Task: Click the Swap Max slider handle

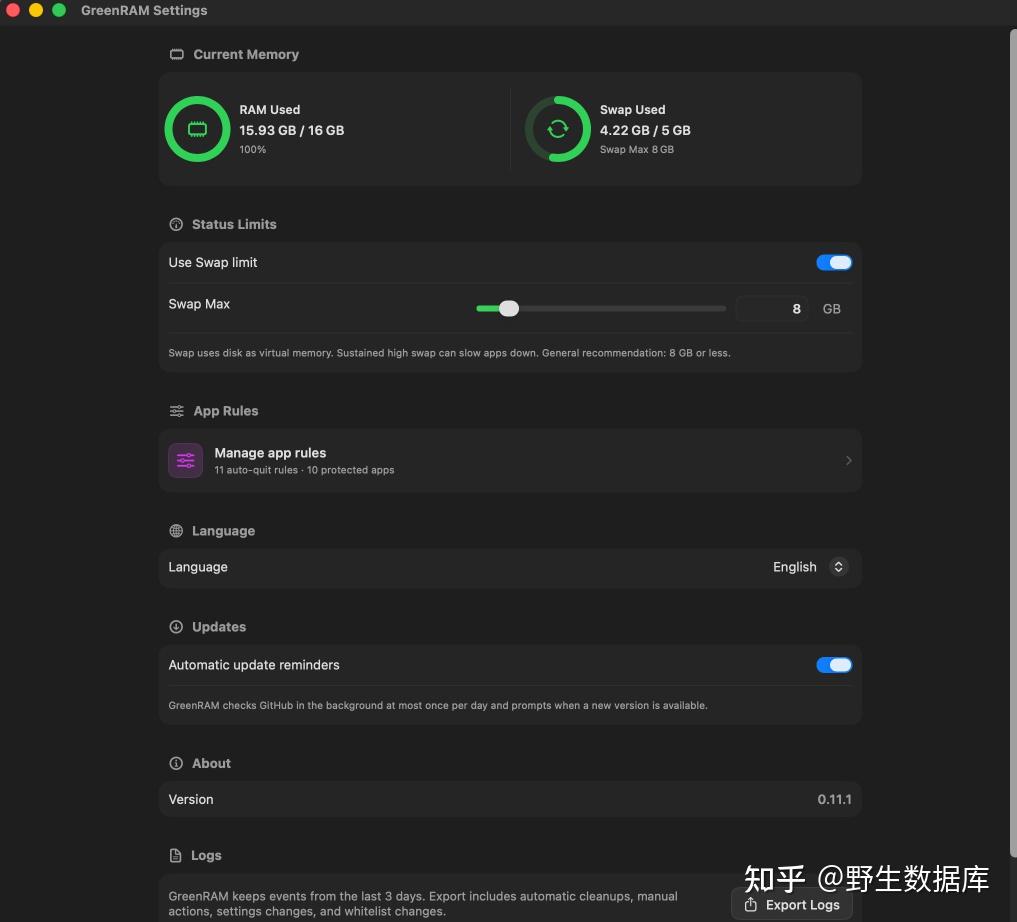Action: pos(509,309)
